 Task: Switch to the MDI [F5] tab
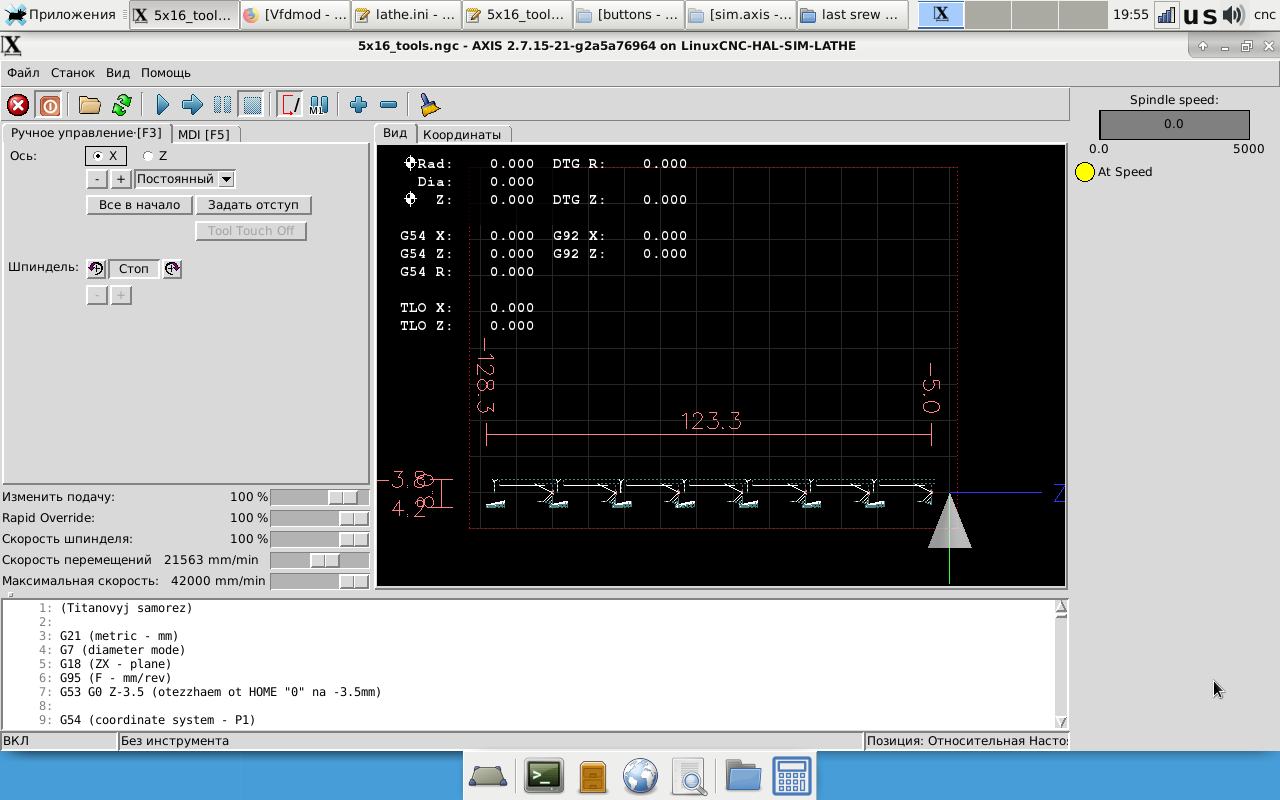tap(204, 134)
